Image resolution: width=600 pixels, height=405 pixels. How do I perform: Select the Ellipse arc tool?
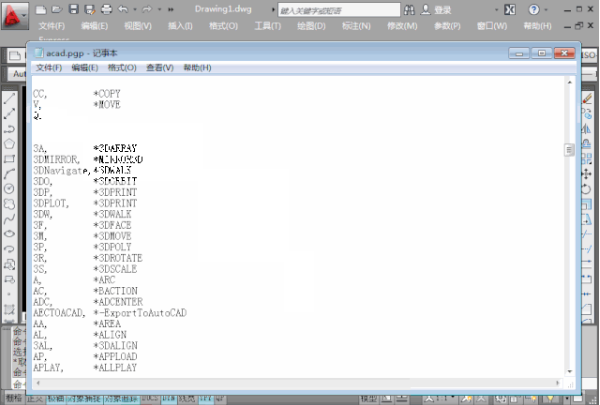(x=9, y=249)
